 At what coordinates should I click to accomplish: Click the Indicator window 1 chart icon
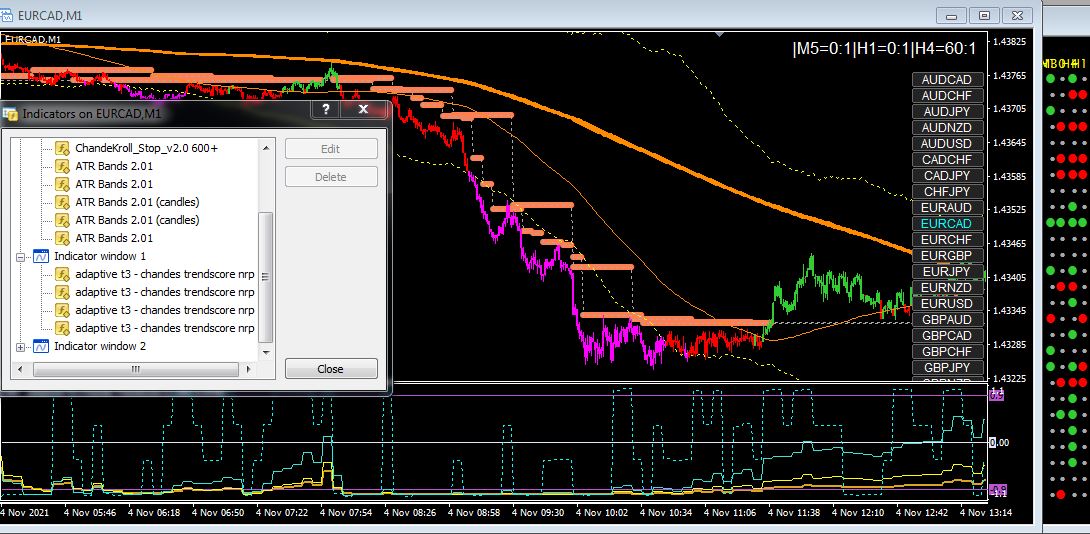(x=41, y=257)
